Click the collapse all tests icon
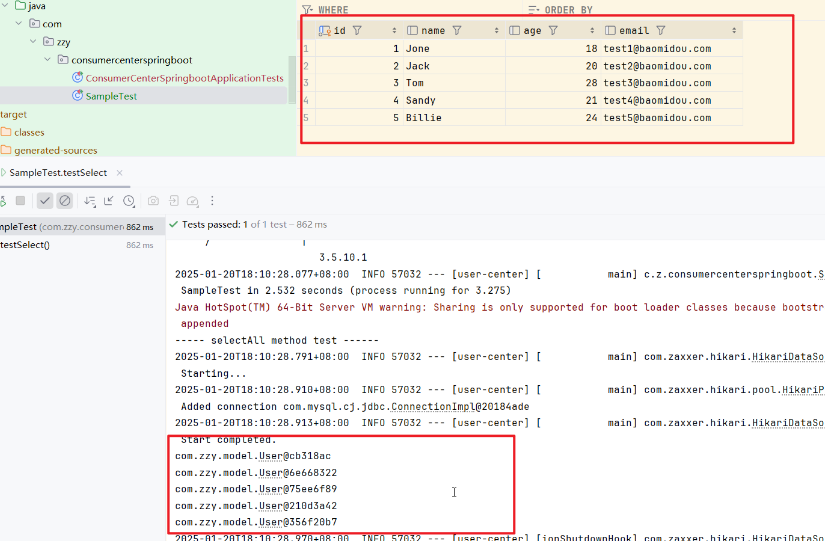825x547 pixels. [108, 200]
